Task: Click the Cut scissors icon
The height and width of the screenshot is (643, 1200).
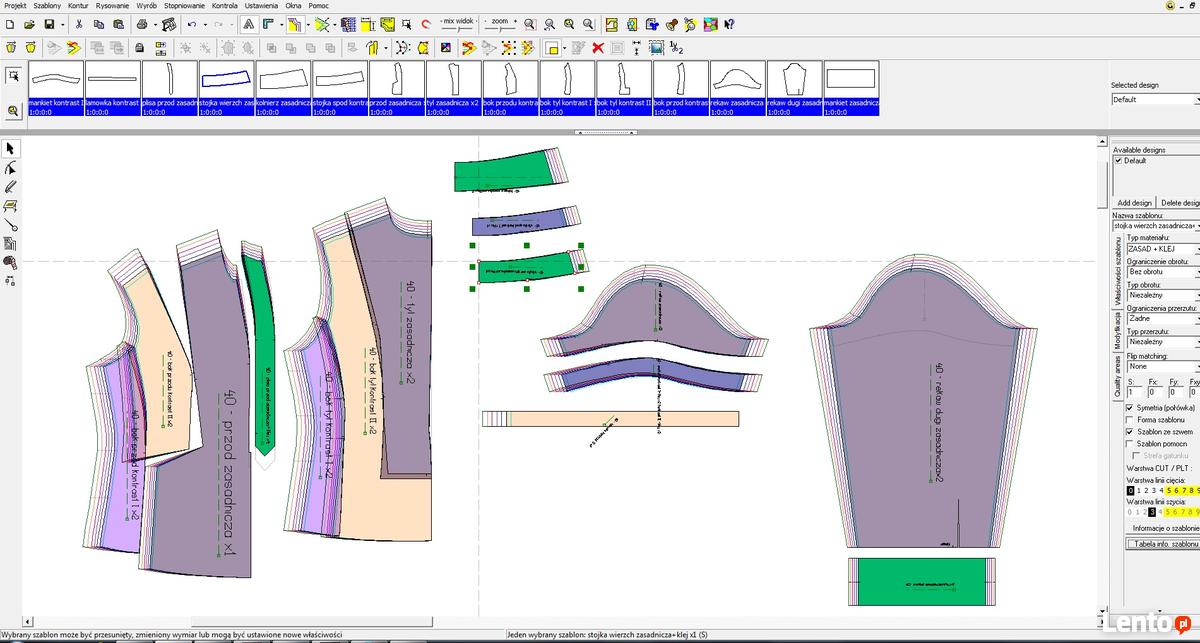Action: (79, 24)
